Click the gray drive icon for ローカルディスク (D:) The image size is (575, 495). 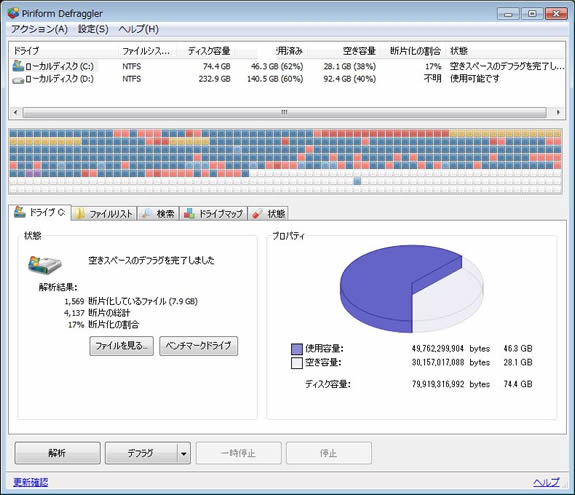(18, 80)
